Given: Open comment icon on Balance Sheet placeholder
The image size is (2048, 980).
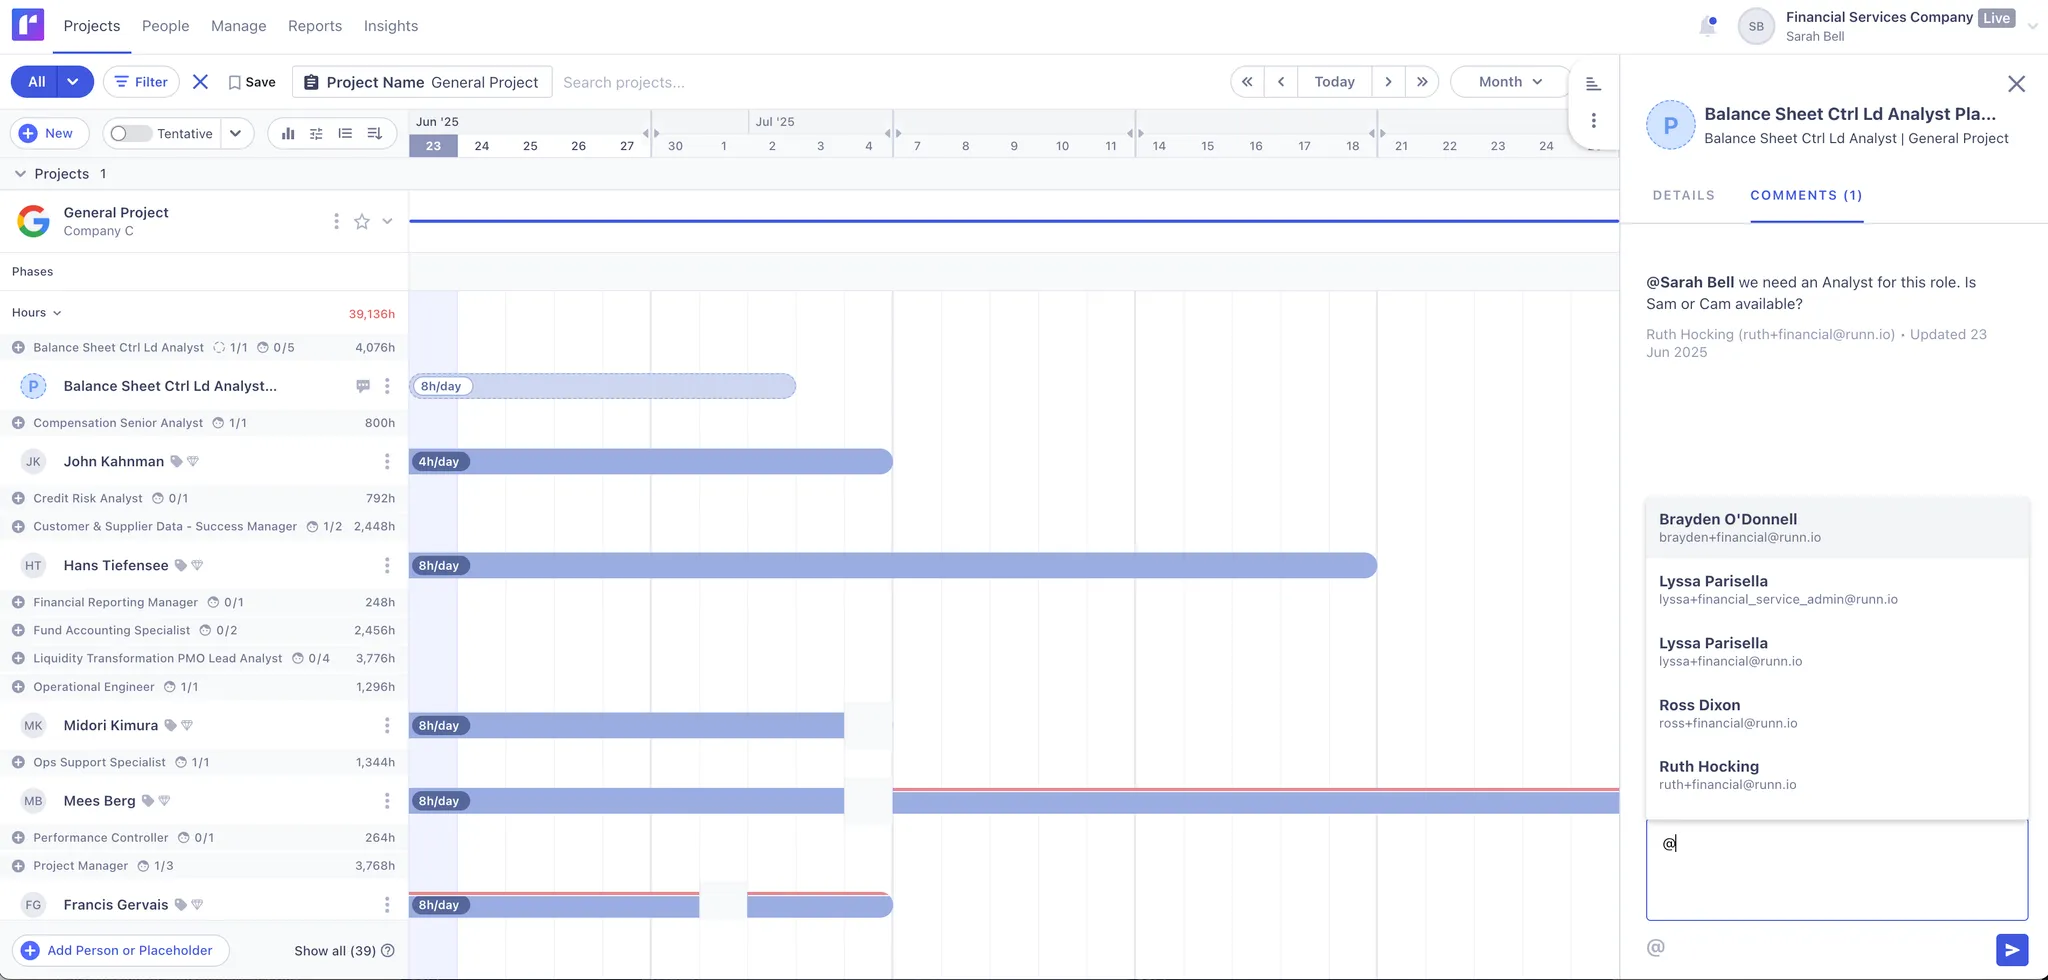Looking at the screenshot, I should [363, 386].
